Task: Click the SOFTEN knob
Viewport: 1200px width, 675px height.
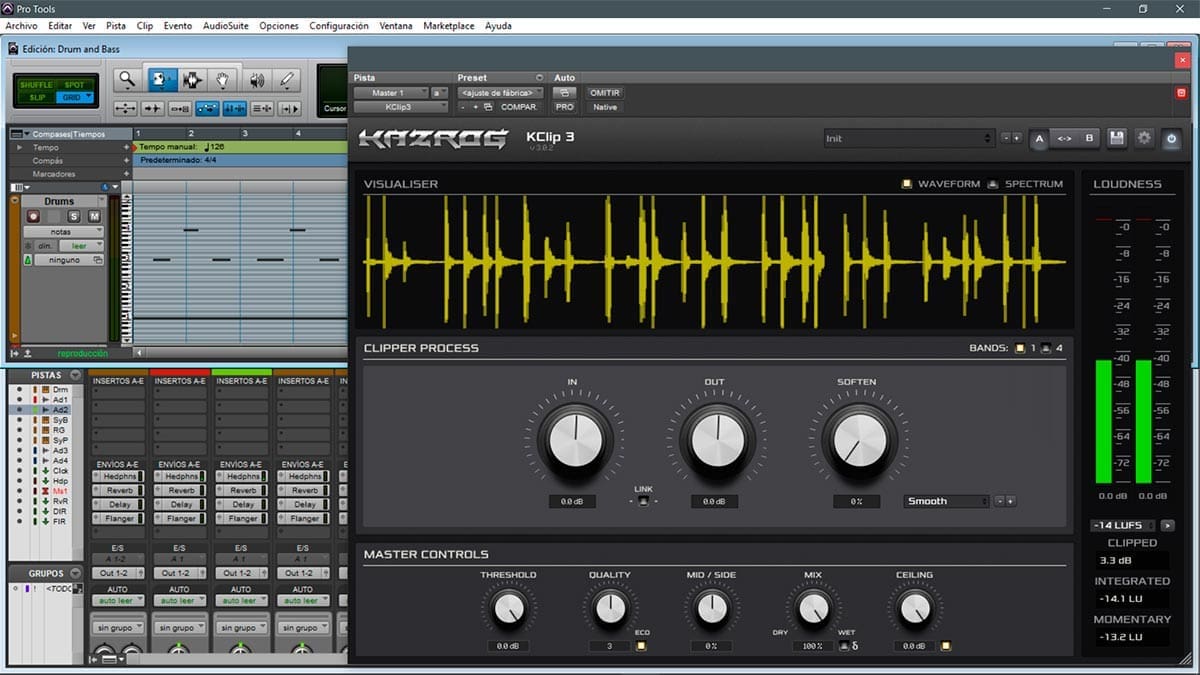Action: (x=858, y=439)
